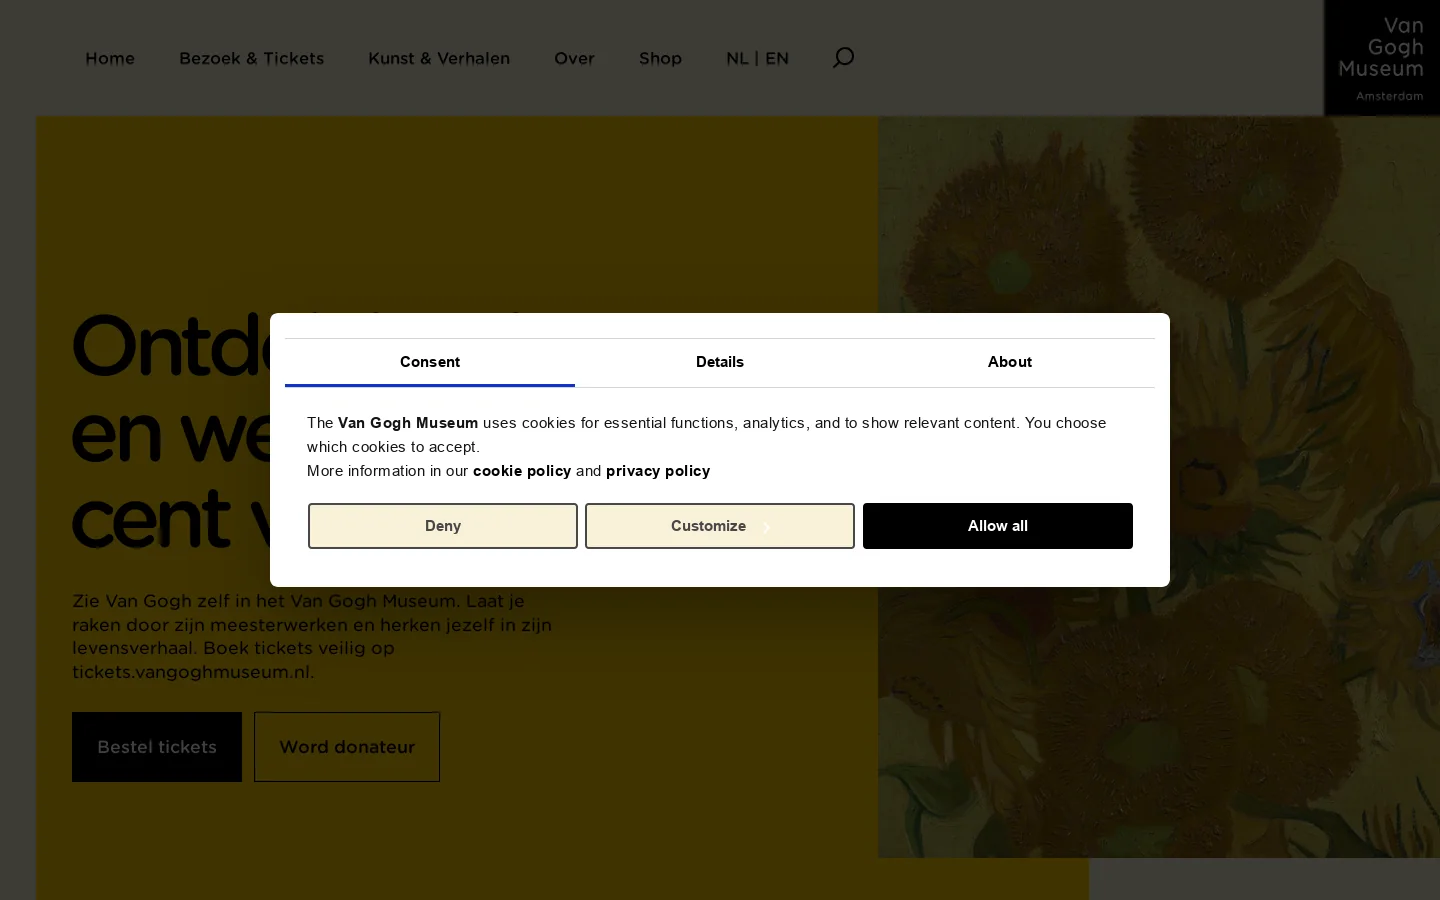Open the cookie policy link
1440x900 pixels.
point(522,471)
